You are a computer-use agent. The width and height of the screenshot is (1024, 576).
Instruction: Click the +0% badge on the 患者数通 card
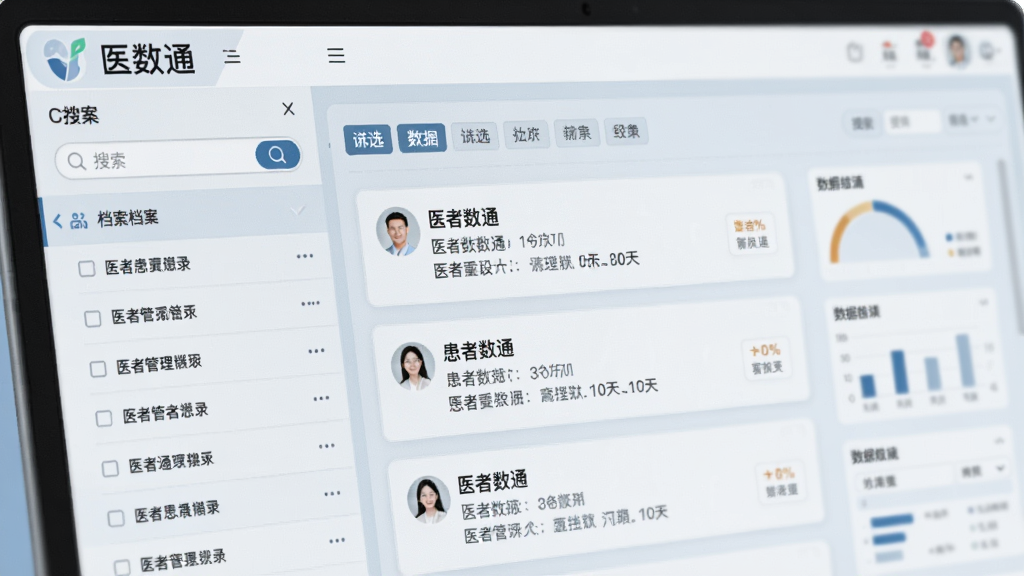[x=766, y=359]
